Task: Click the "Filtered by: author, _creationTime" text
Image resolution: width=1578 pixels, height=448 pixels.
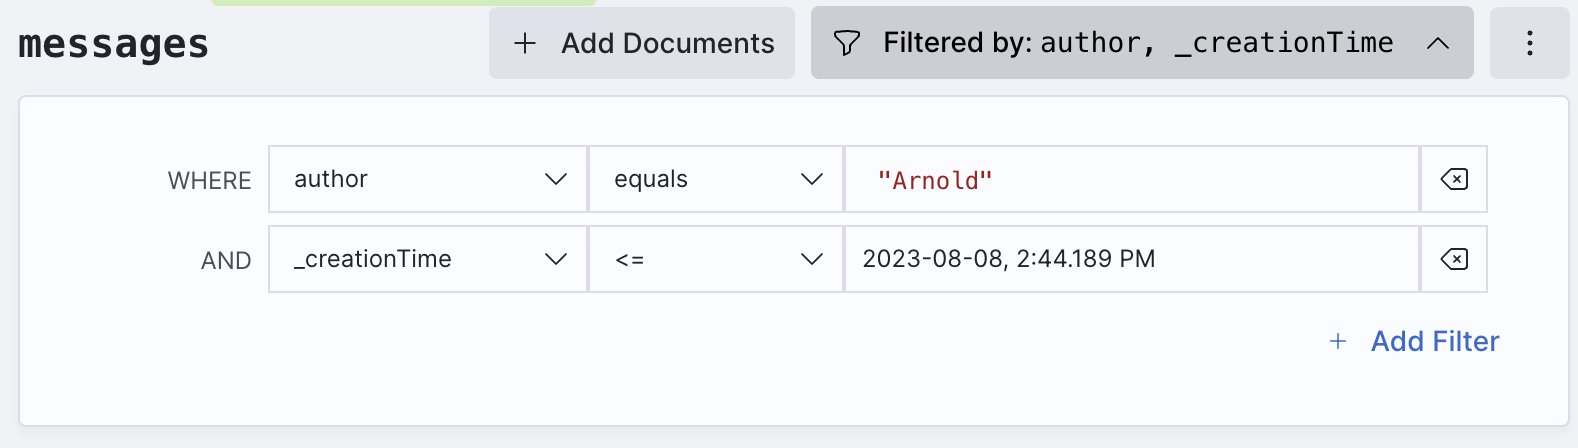Action: [x=1138, y=43]
